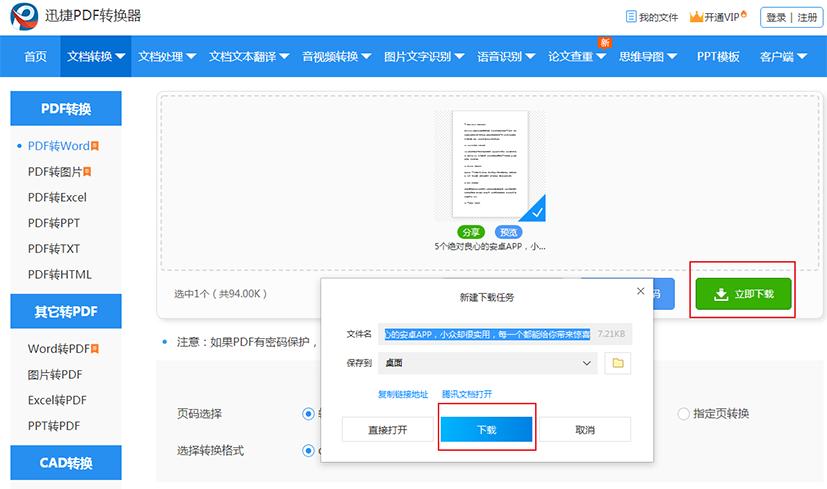Select PDF转PPT in the sidebar
Viewport: 827px width, 489px height.
coord(54,223)
